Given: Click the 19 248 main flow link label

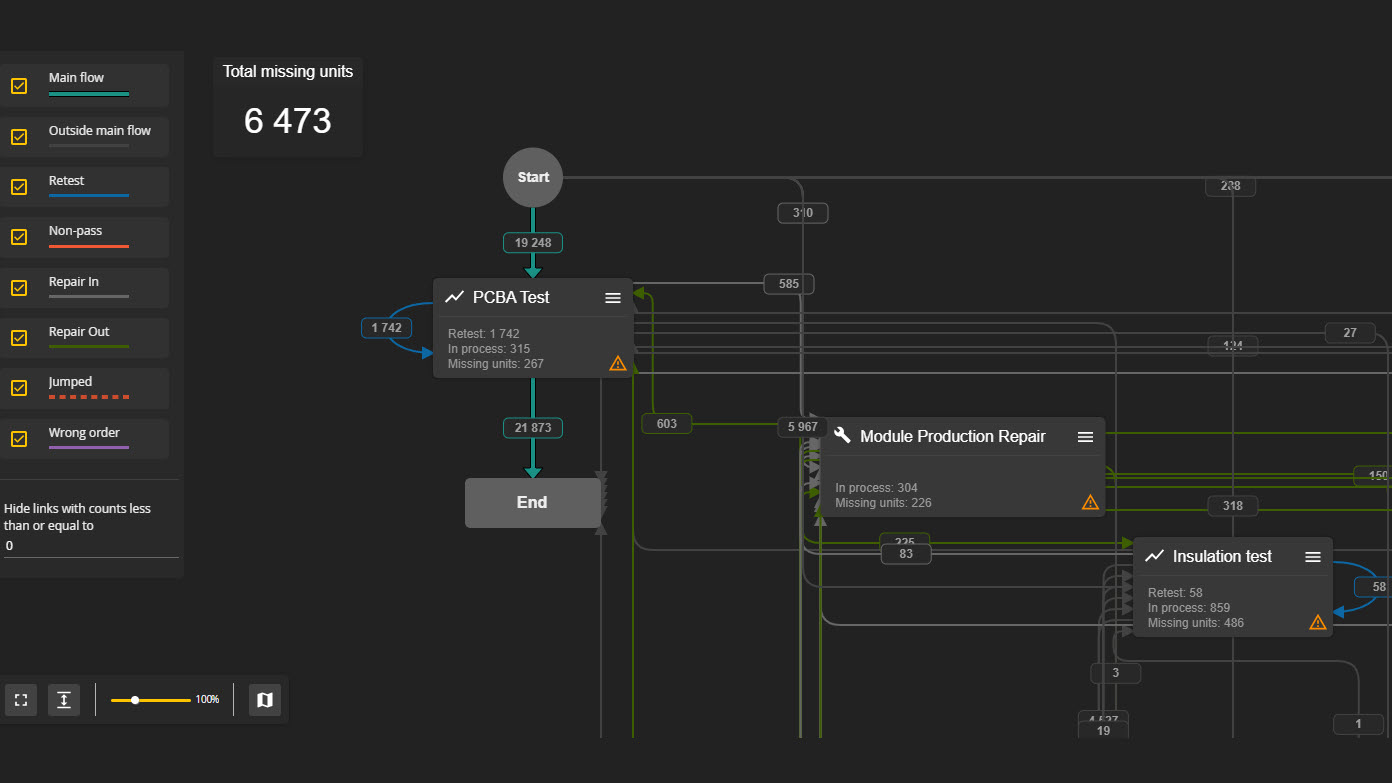Looking at the screenshot, I should [533, 243].
